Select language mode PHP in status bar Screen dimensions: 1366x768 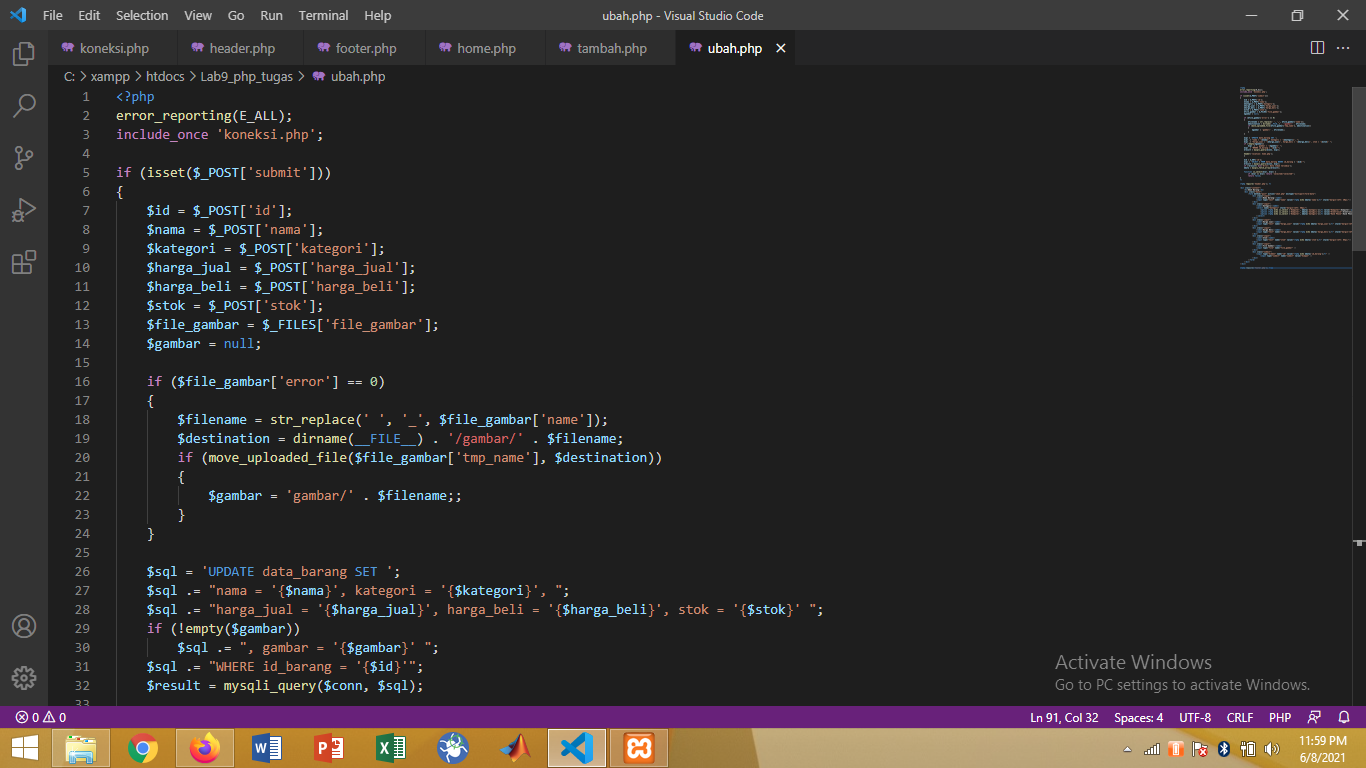pyautogui.click(x=1280, y=717)
